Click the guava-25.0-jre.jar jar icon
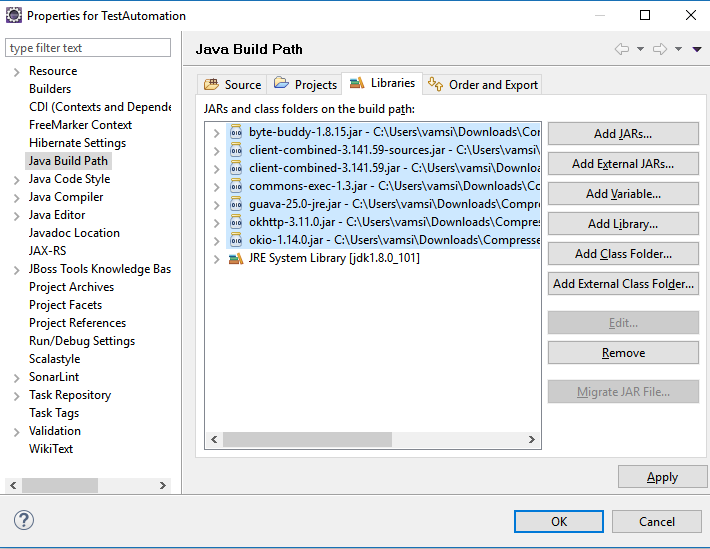The width and height of the screenshot is (710, 549). point(236,204)
